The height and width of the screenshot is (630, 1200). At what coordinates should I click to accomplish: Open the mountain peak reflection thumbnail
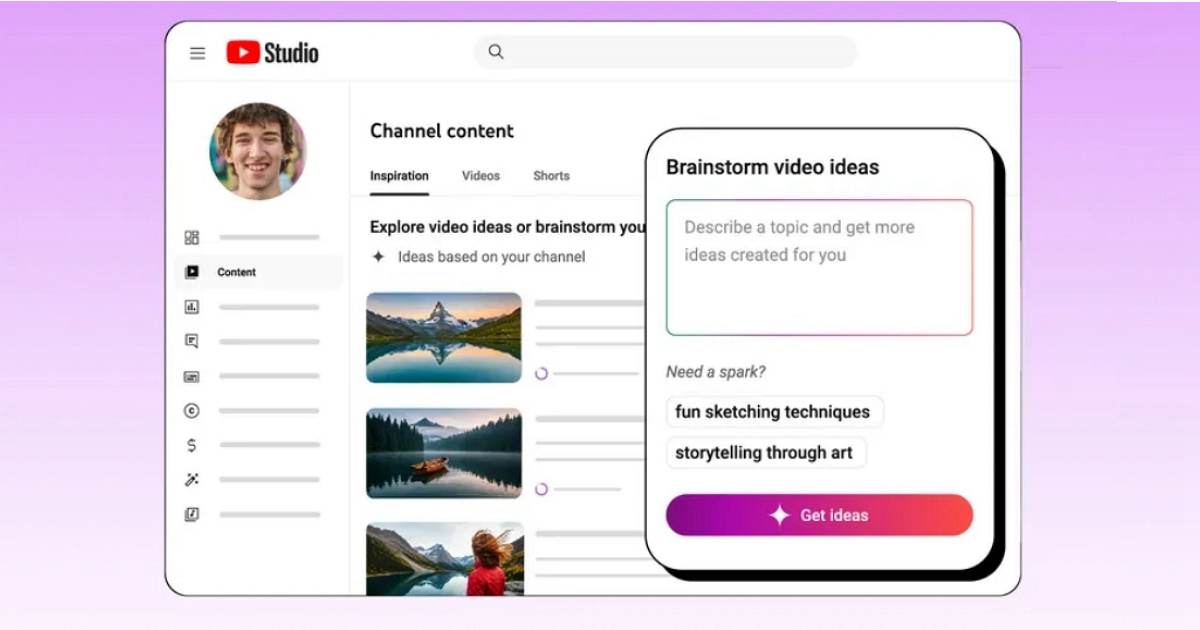click(443, 337)
